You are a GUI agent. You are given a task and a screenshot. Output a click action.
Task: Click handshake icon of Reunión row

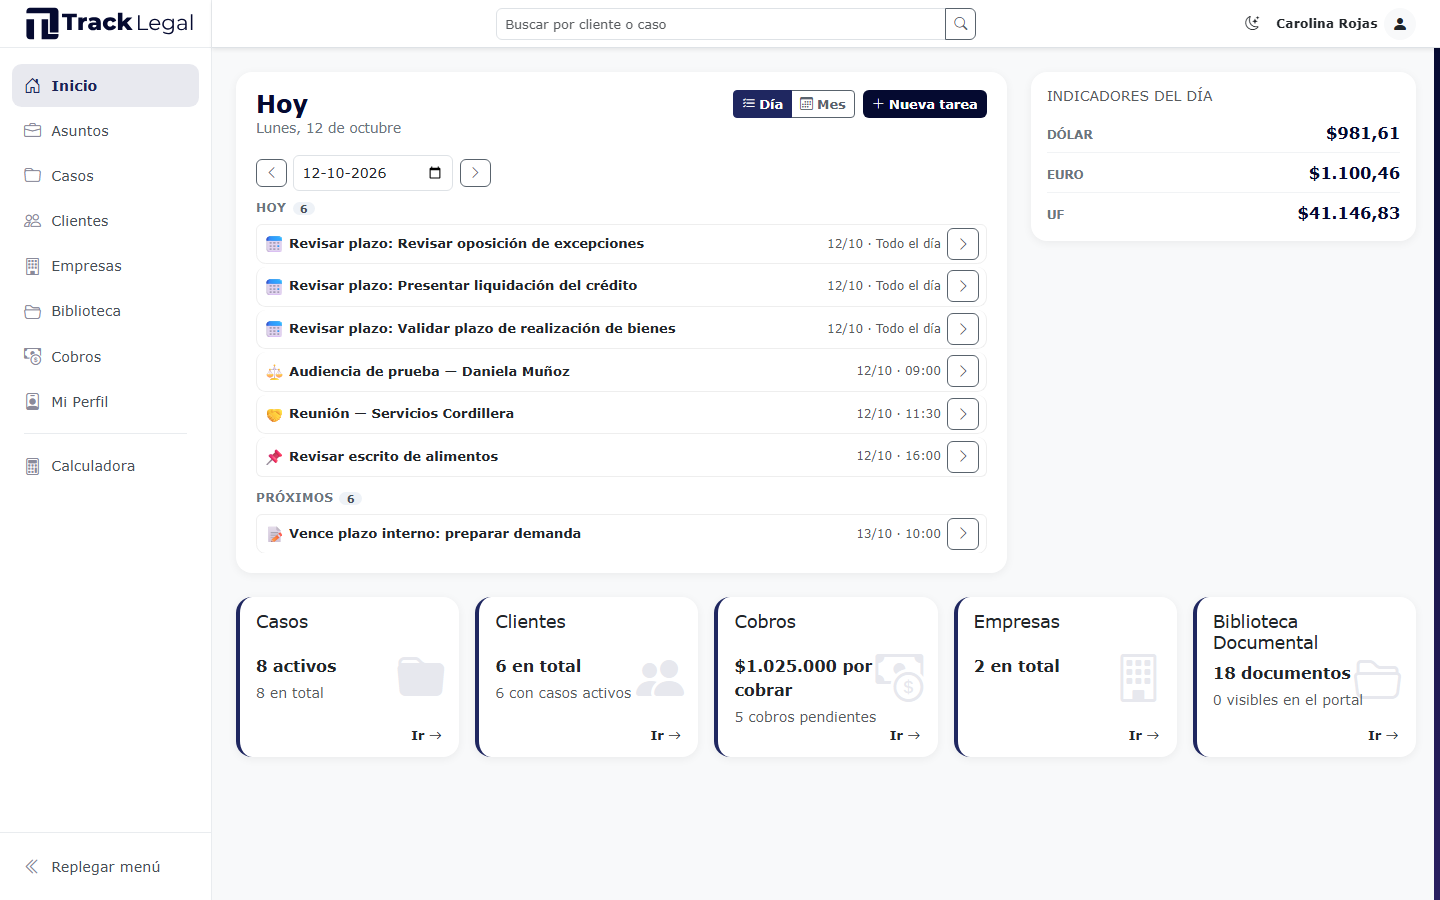click(274, 414)
